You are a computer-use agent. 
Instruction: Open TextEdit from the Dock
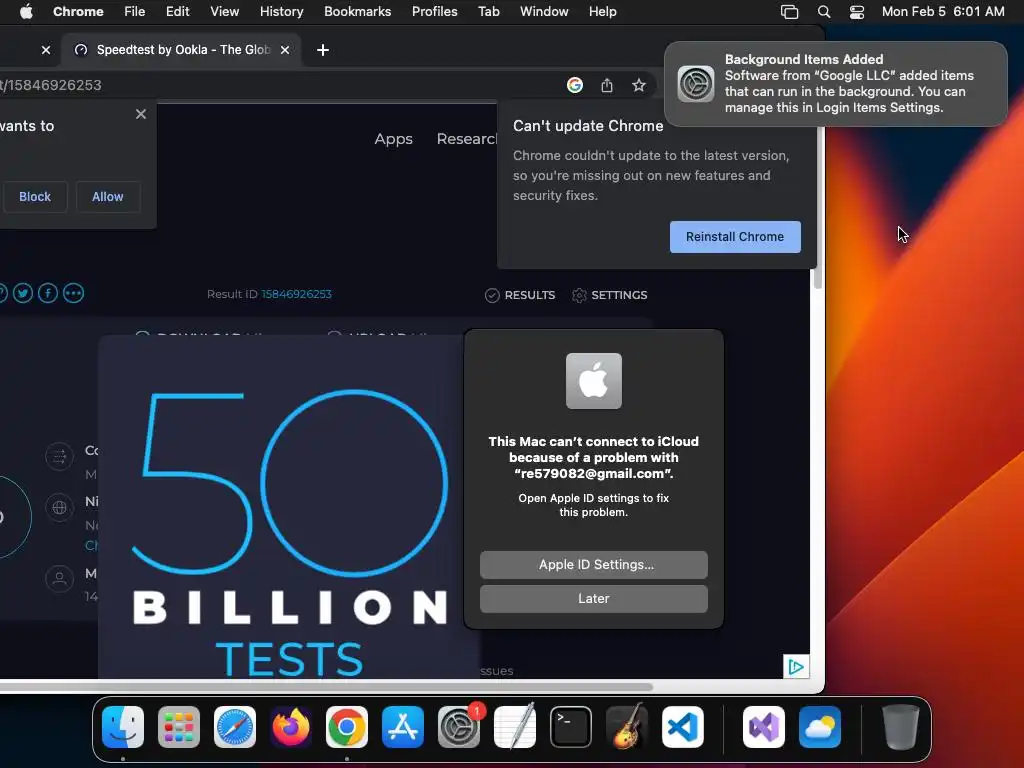515,727
